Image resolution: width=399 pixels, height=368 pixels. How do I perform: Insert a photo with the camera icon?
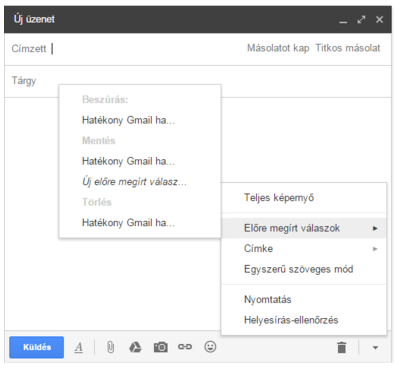pos(161,347)
